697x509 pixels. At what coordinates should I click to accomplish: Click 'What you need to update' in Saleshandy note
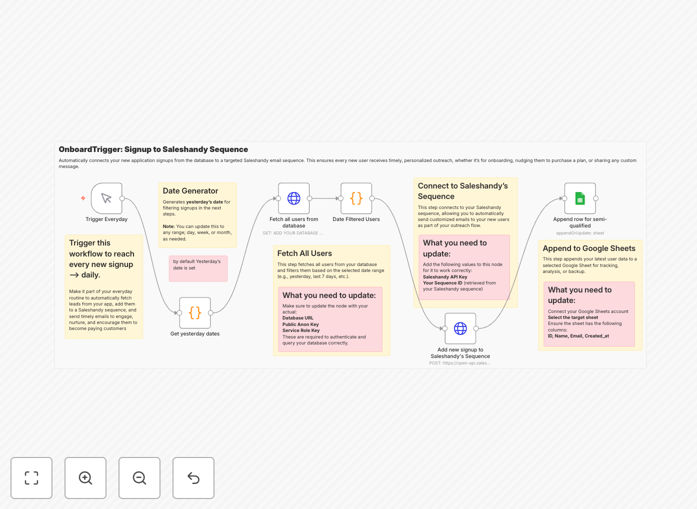(x=455, y=248)
